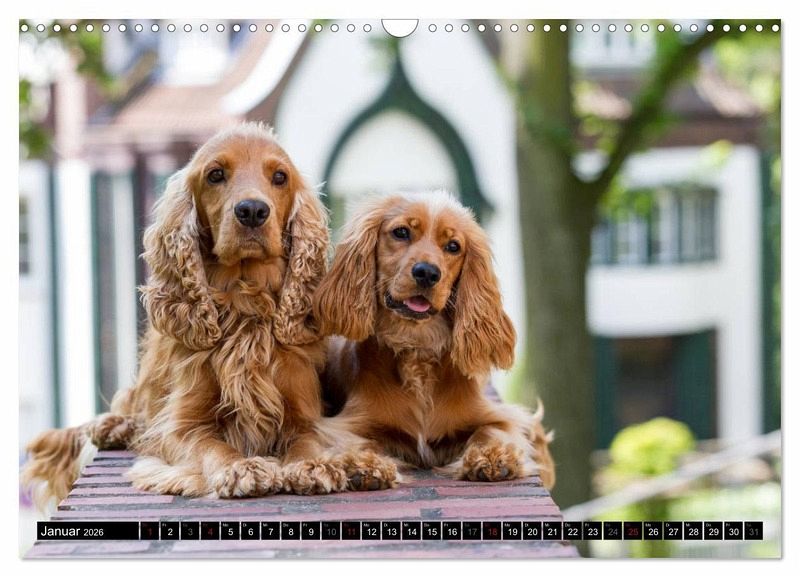The width and height of the screenshot is (800, 577).
Task: Select red-marked day 18
Action: pyautogui.click(x=492, y=531)
